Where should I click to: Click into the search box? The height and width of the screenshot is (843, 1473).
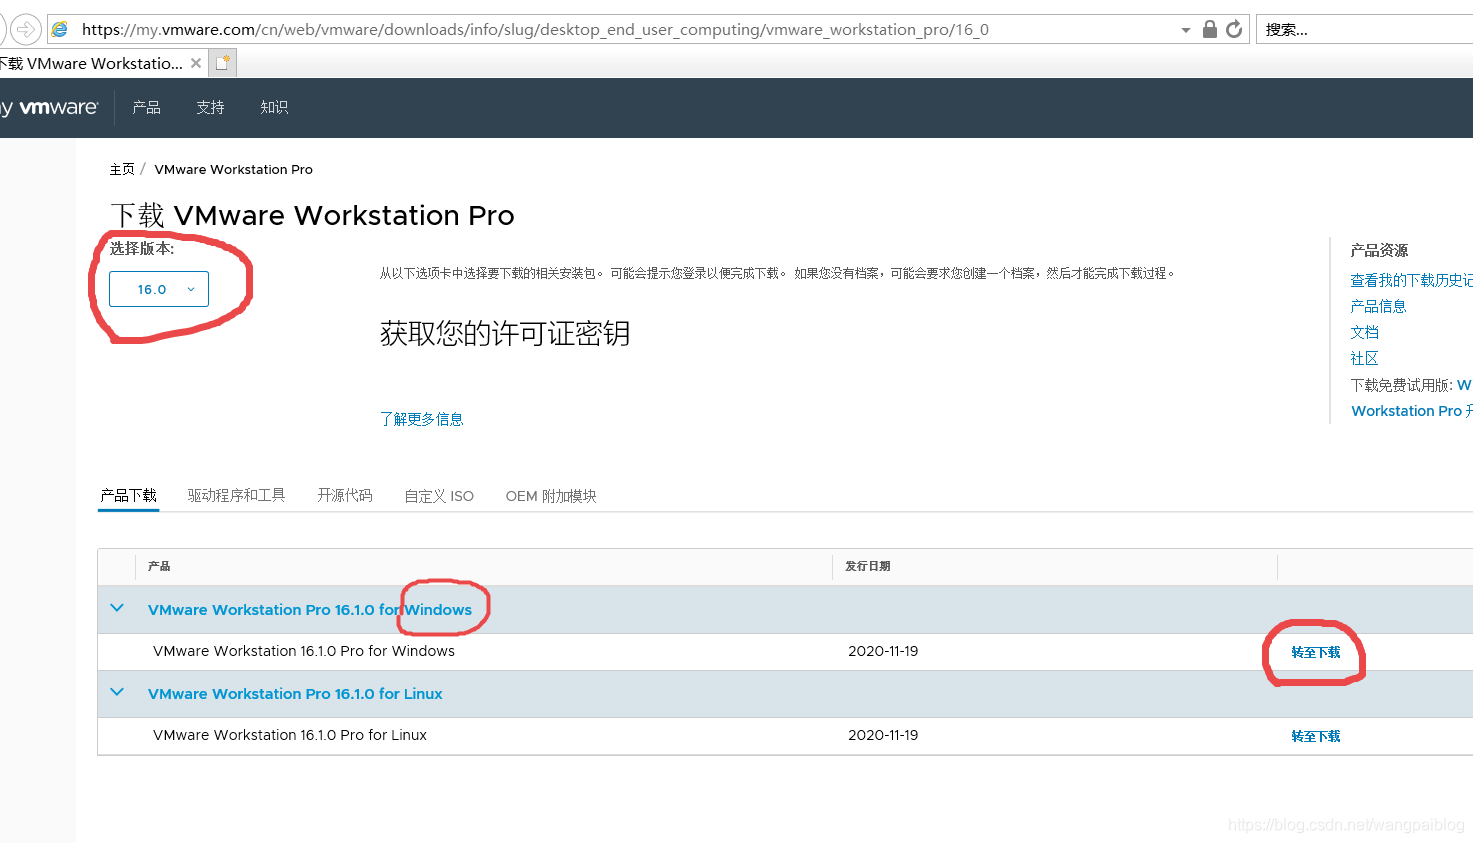(1365, 29)
